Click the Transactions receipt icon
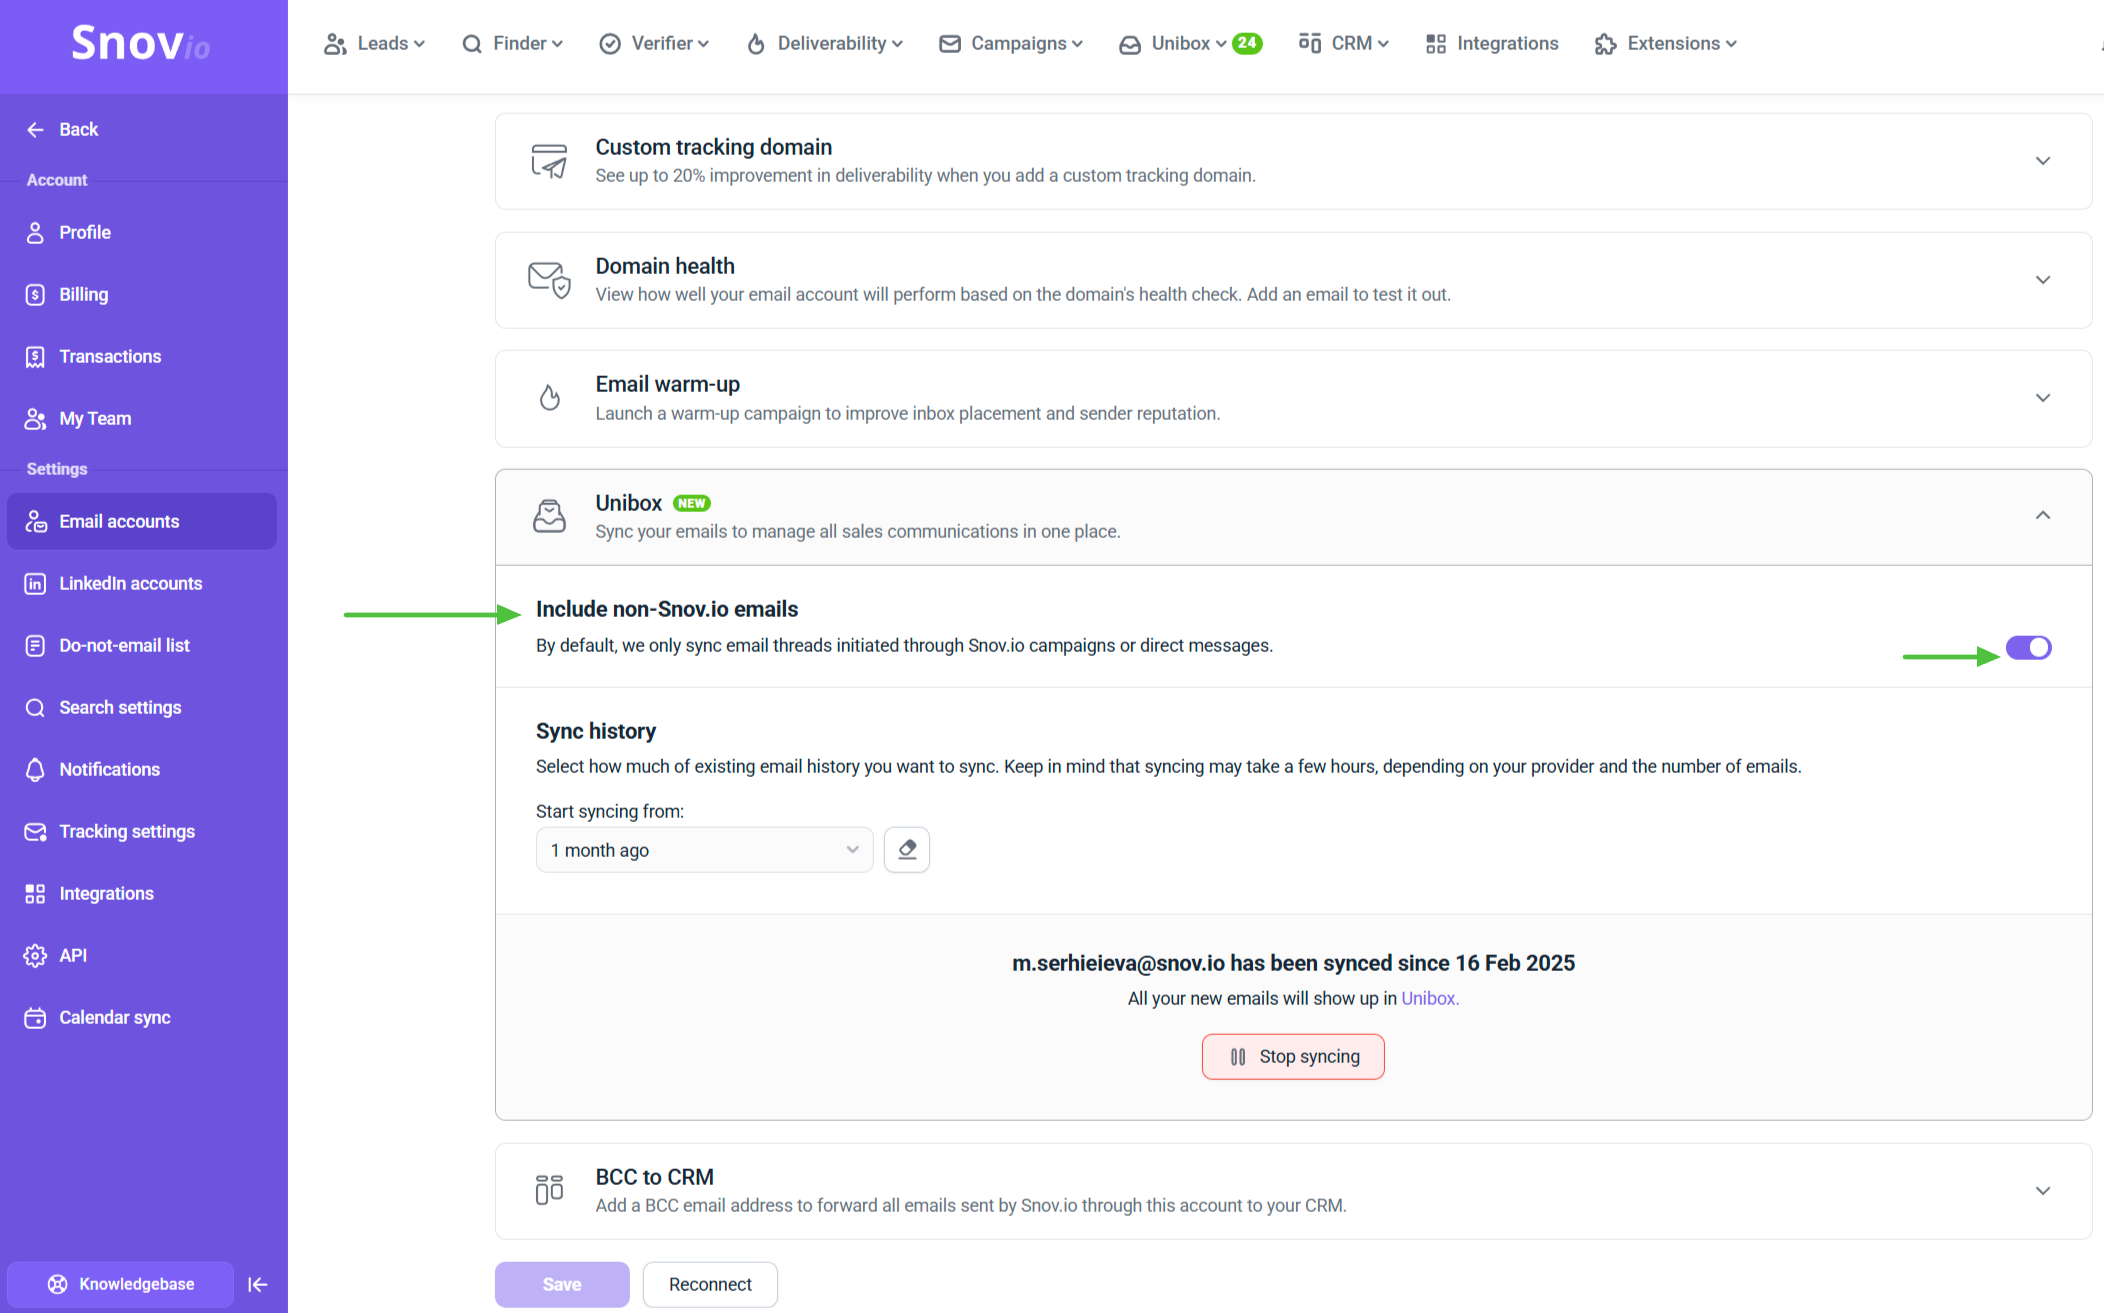 coord(35,356)
